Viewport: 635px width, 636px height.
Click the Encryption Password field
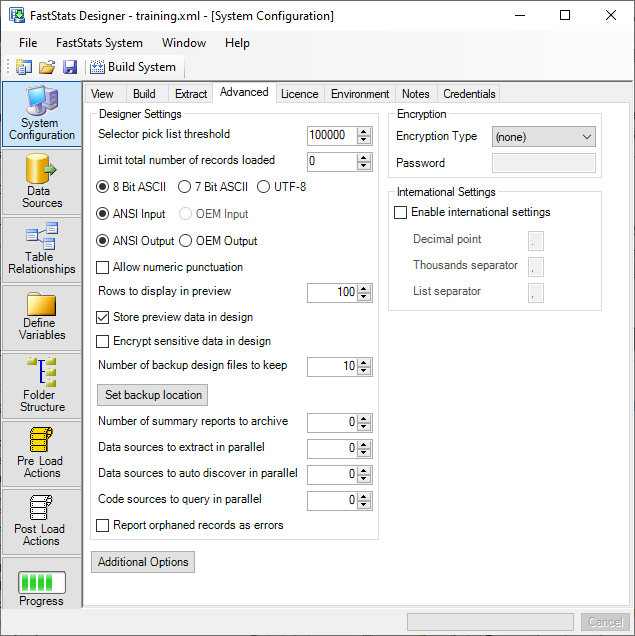(544, 163)
